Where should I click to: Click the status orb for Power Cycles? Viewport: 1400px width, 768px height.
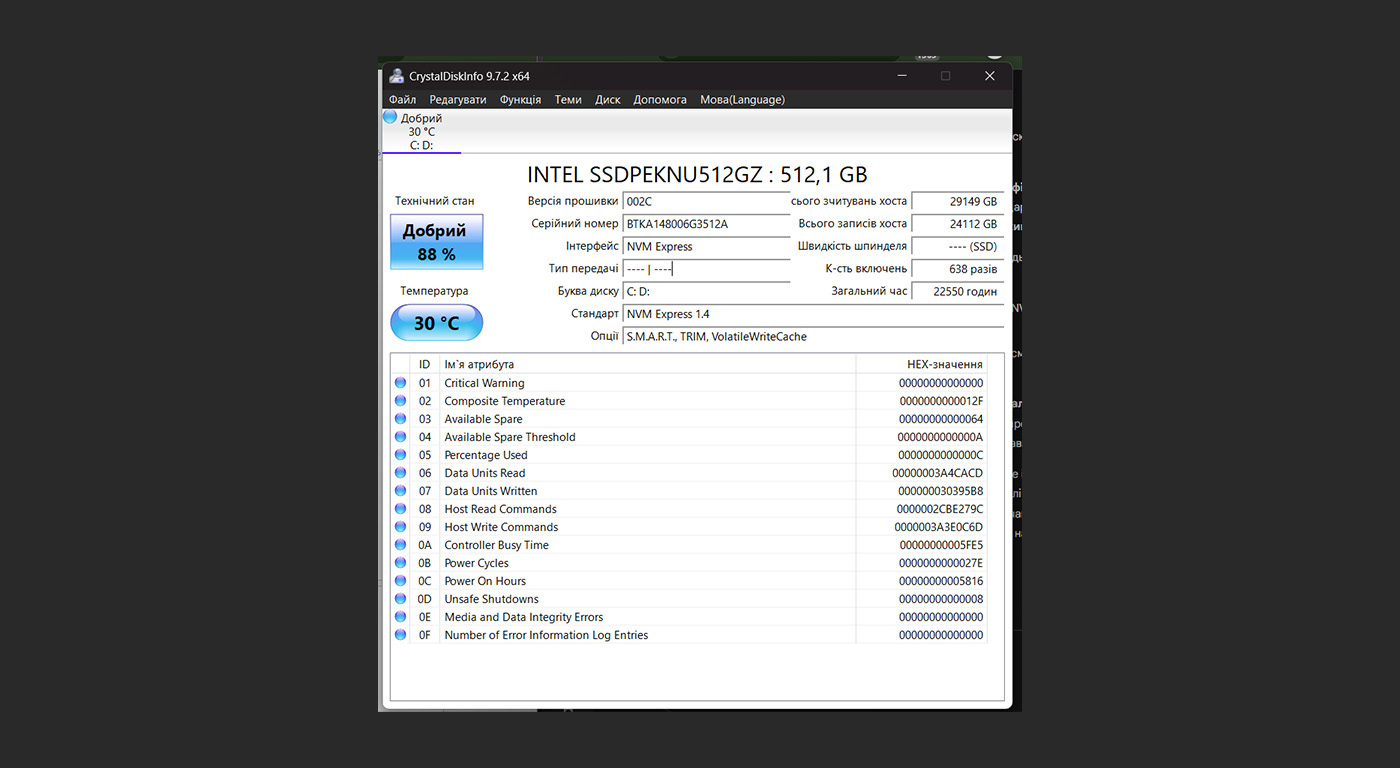tap(400, 563)
